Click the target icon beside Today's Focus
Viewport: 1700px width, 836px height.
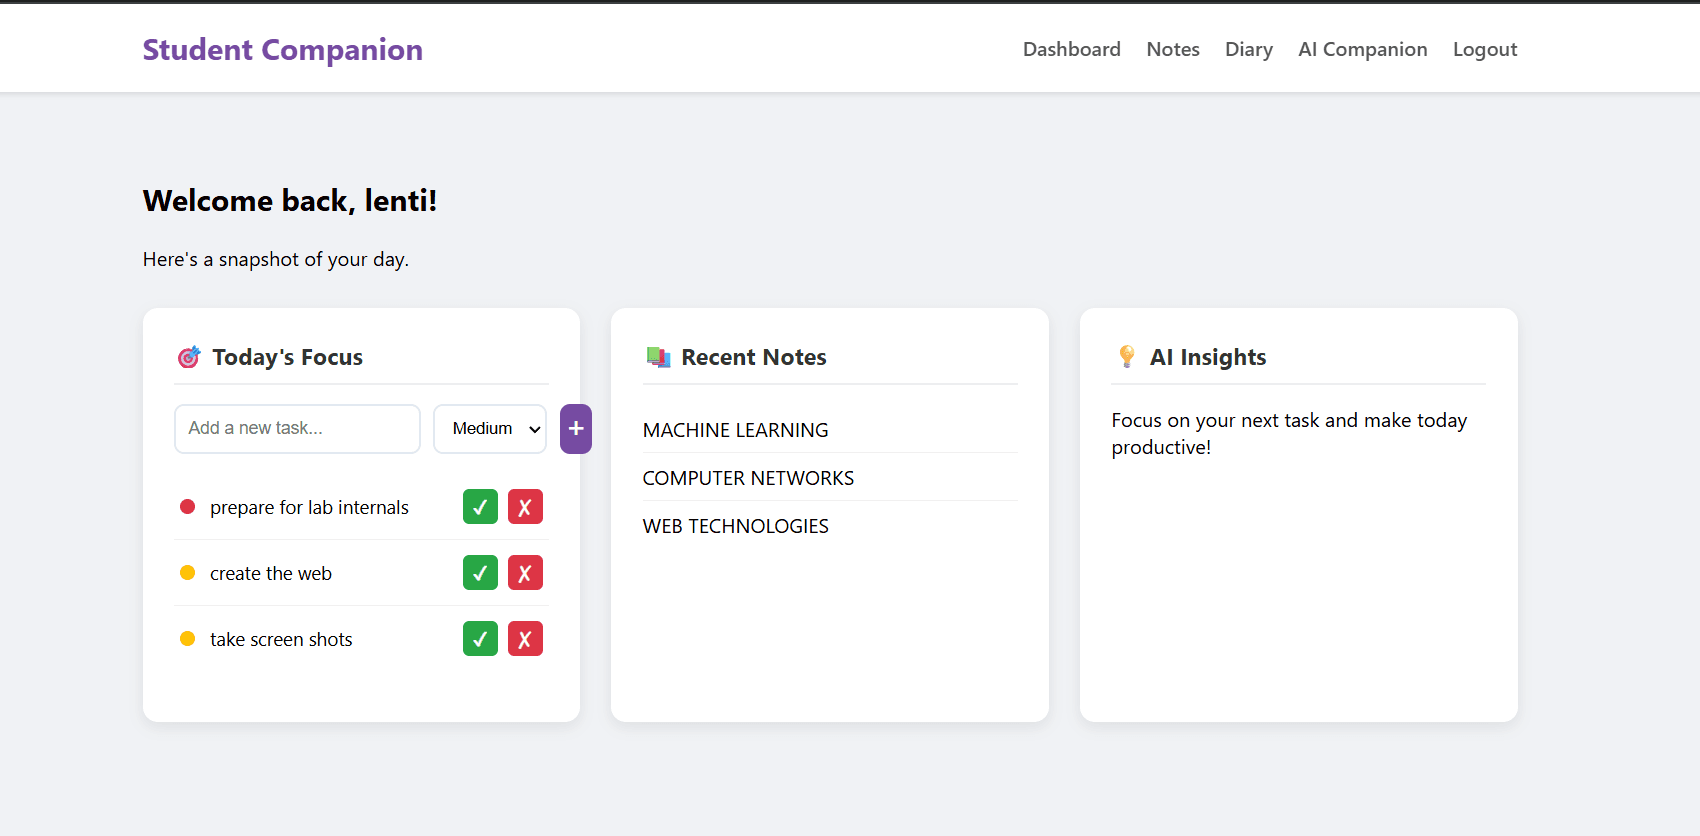point(189,357)
